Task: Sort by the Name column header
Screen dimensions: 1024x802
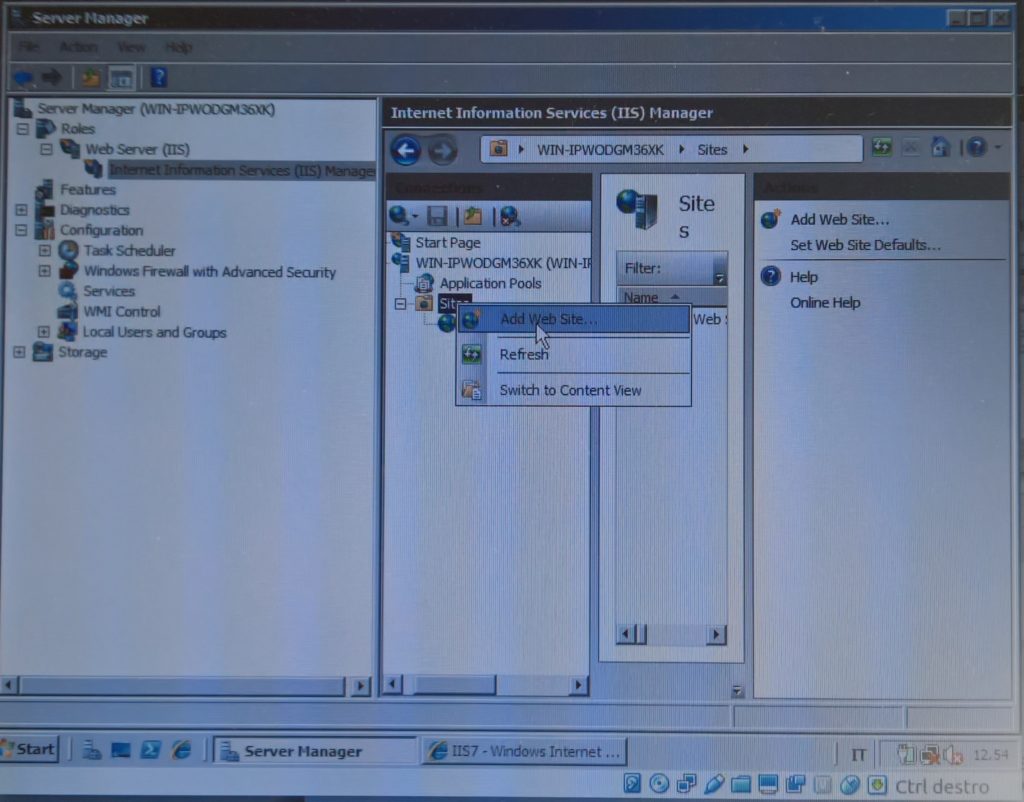Action: 672,298
